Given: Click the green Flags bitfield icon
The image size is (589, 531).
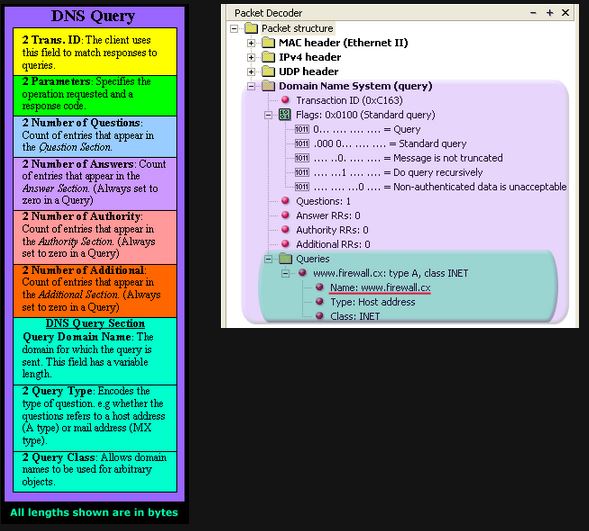Looking at the screenshot, I should [285, 115].
